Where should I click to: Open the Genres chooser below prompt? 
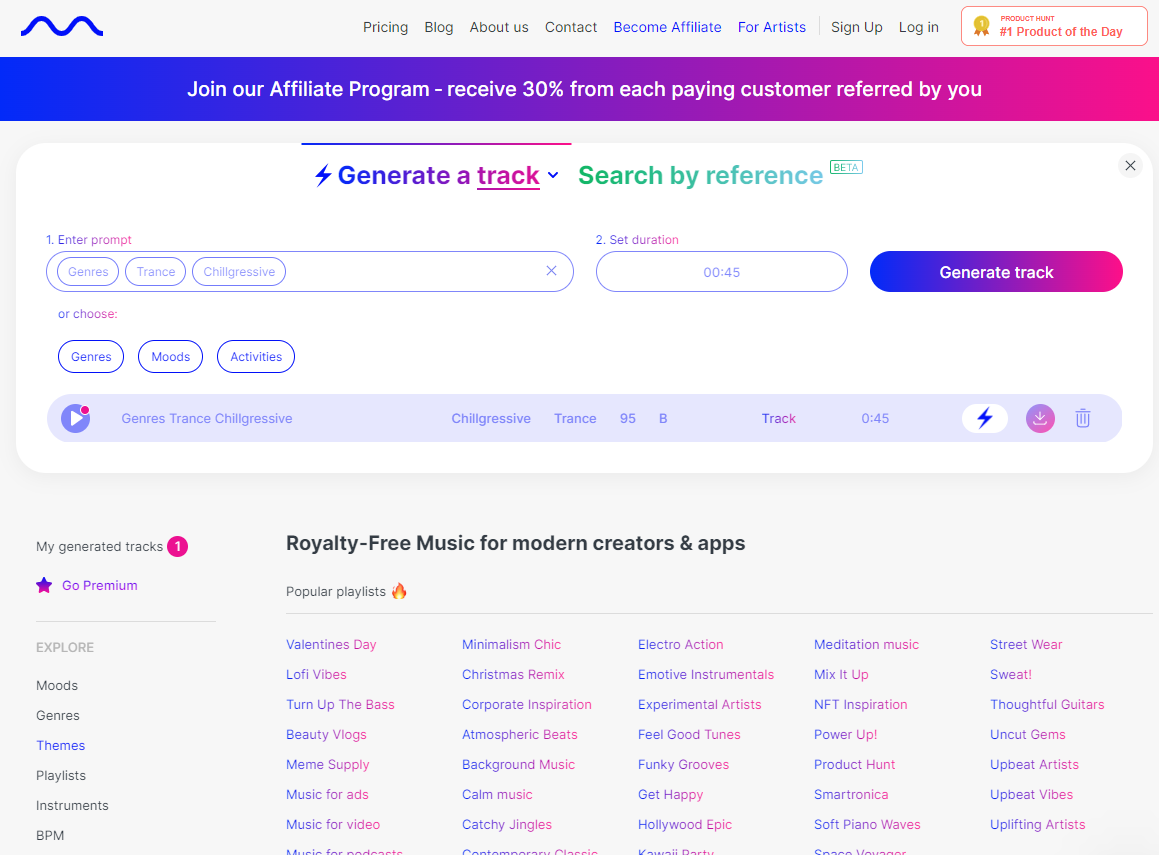coord(91,356)
